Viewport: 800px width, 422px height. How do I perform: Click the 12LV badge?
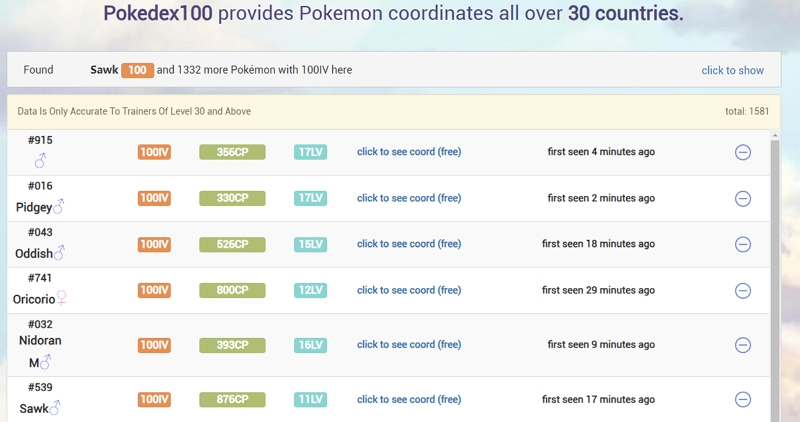tap(310, 290)
